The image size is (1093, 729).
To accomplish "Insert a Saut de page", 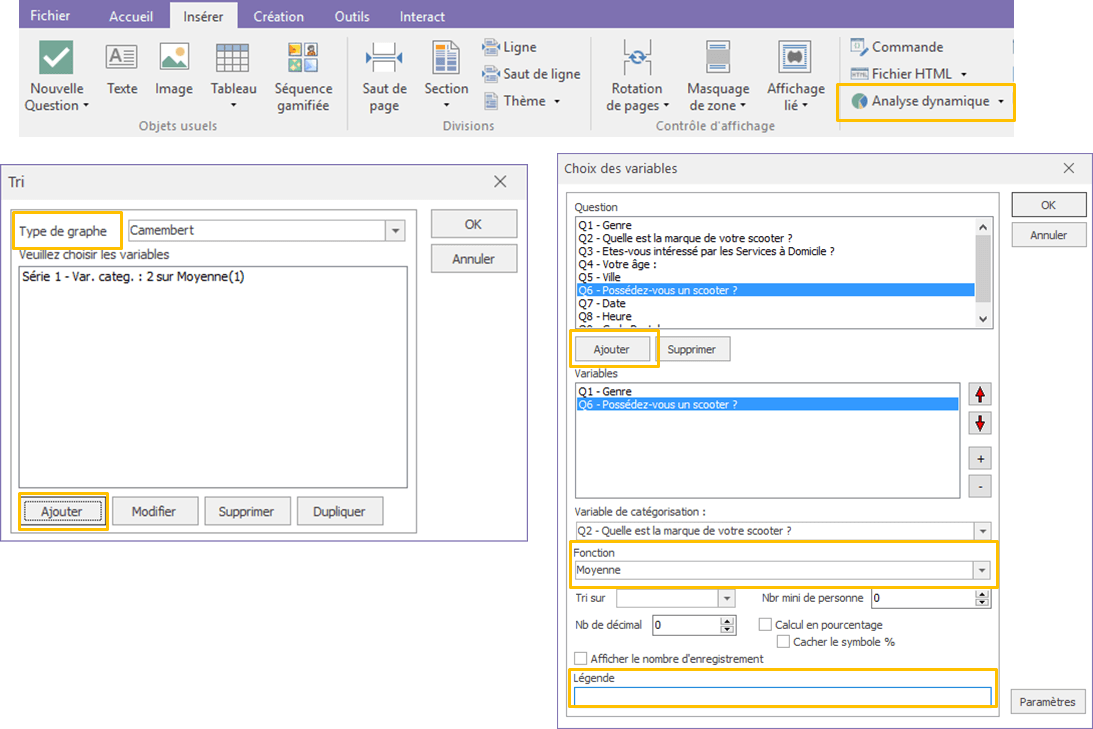I will click(x=384, y=77).
